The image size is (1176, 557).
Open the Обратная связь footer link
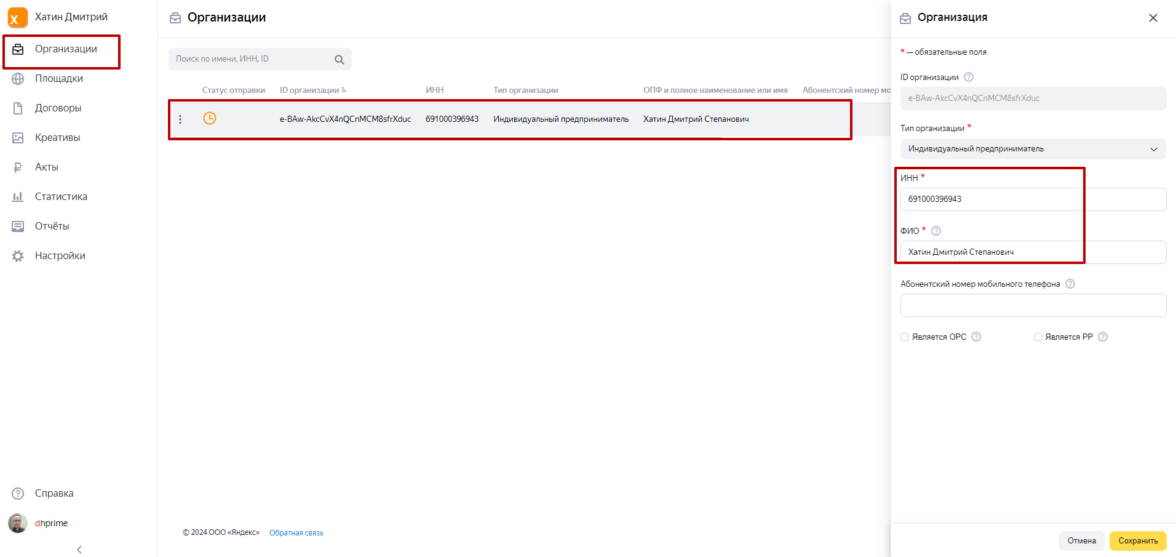[x=296, y=533]
